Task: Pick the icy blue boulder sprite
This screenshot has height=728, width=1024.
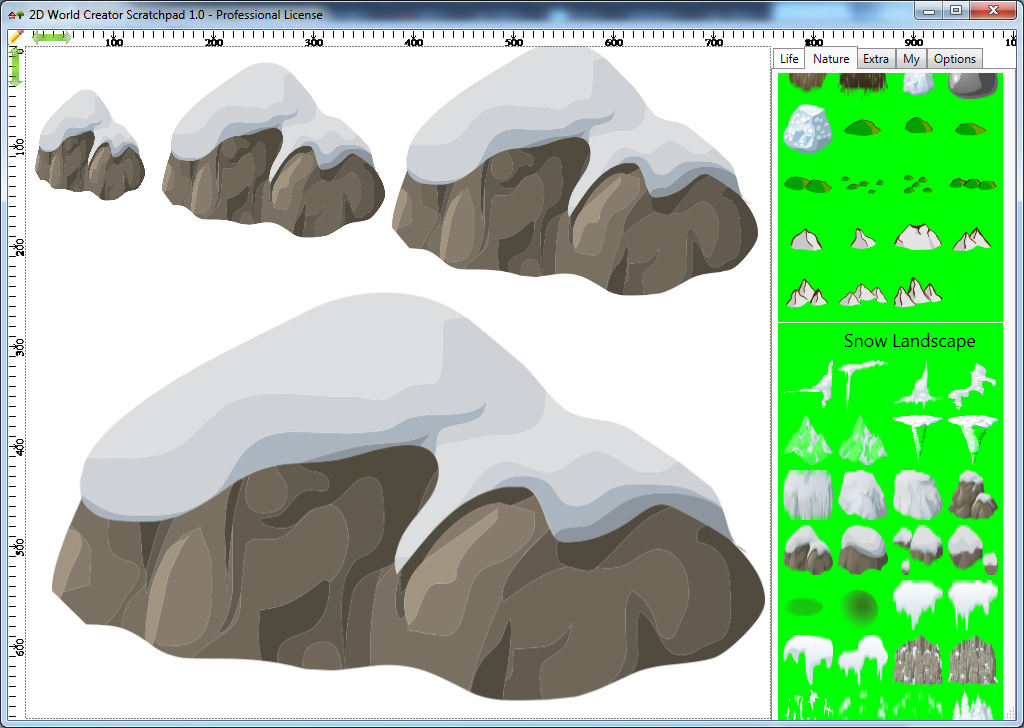Action: click(808, 128)
